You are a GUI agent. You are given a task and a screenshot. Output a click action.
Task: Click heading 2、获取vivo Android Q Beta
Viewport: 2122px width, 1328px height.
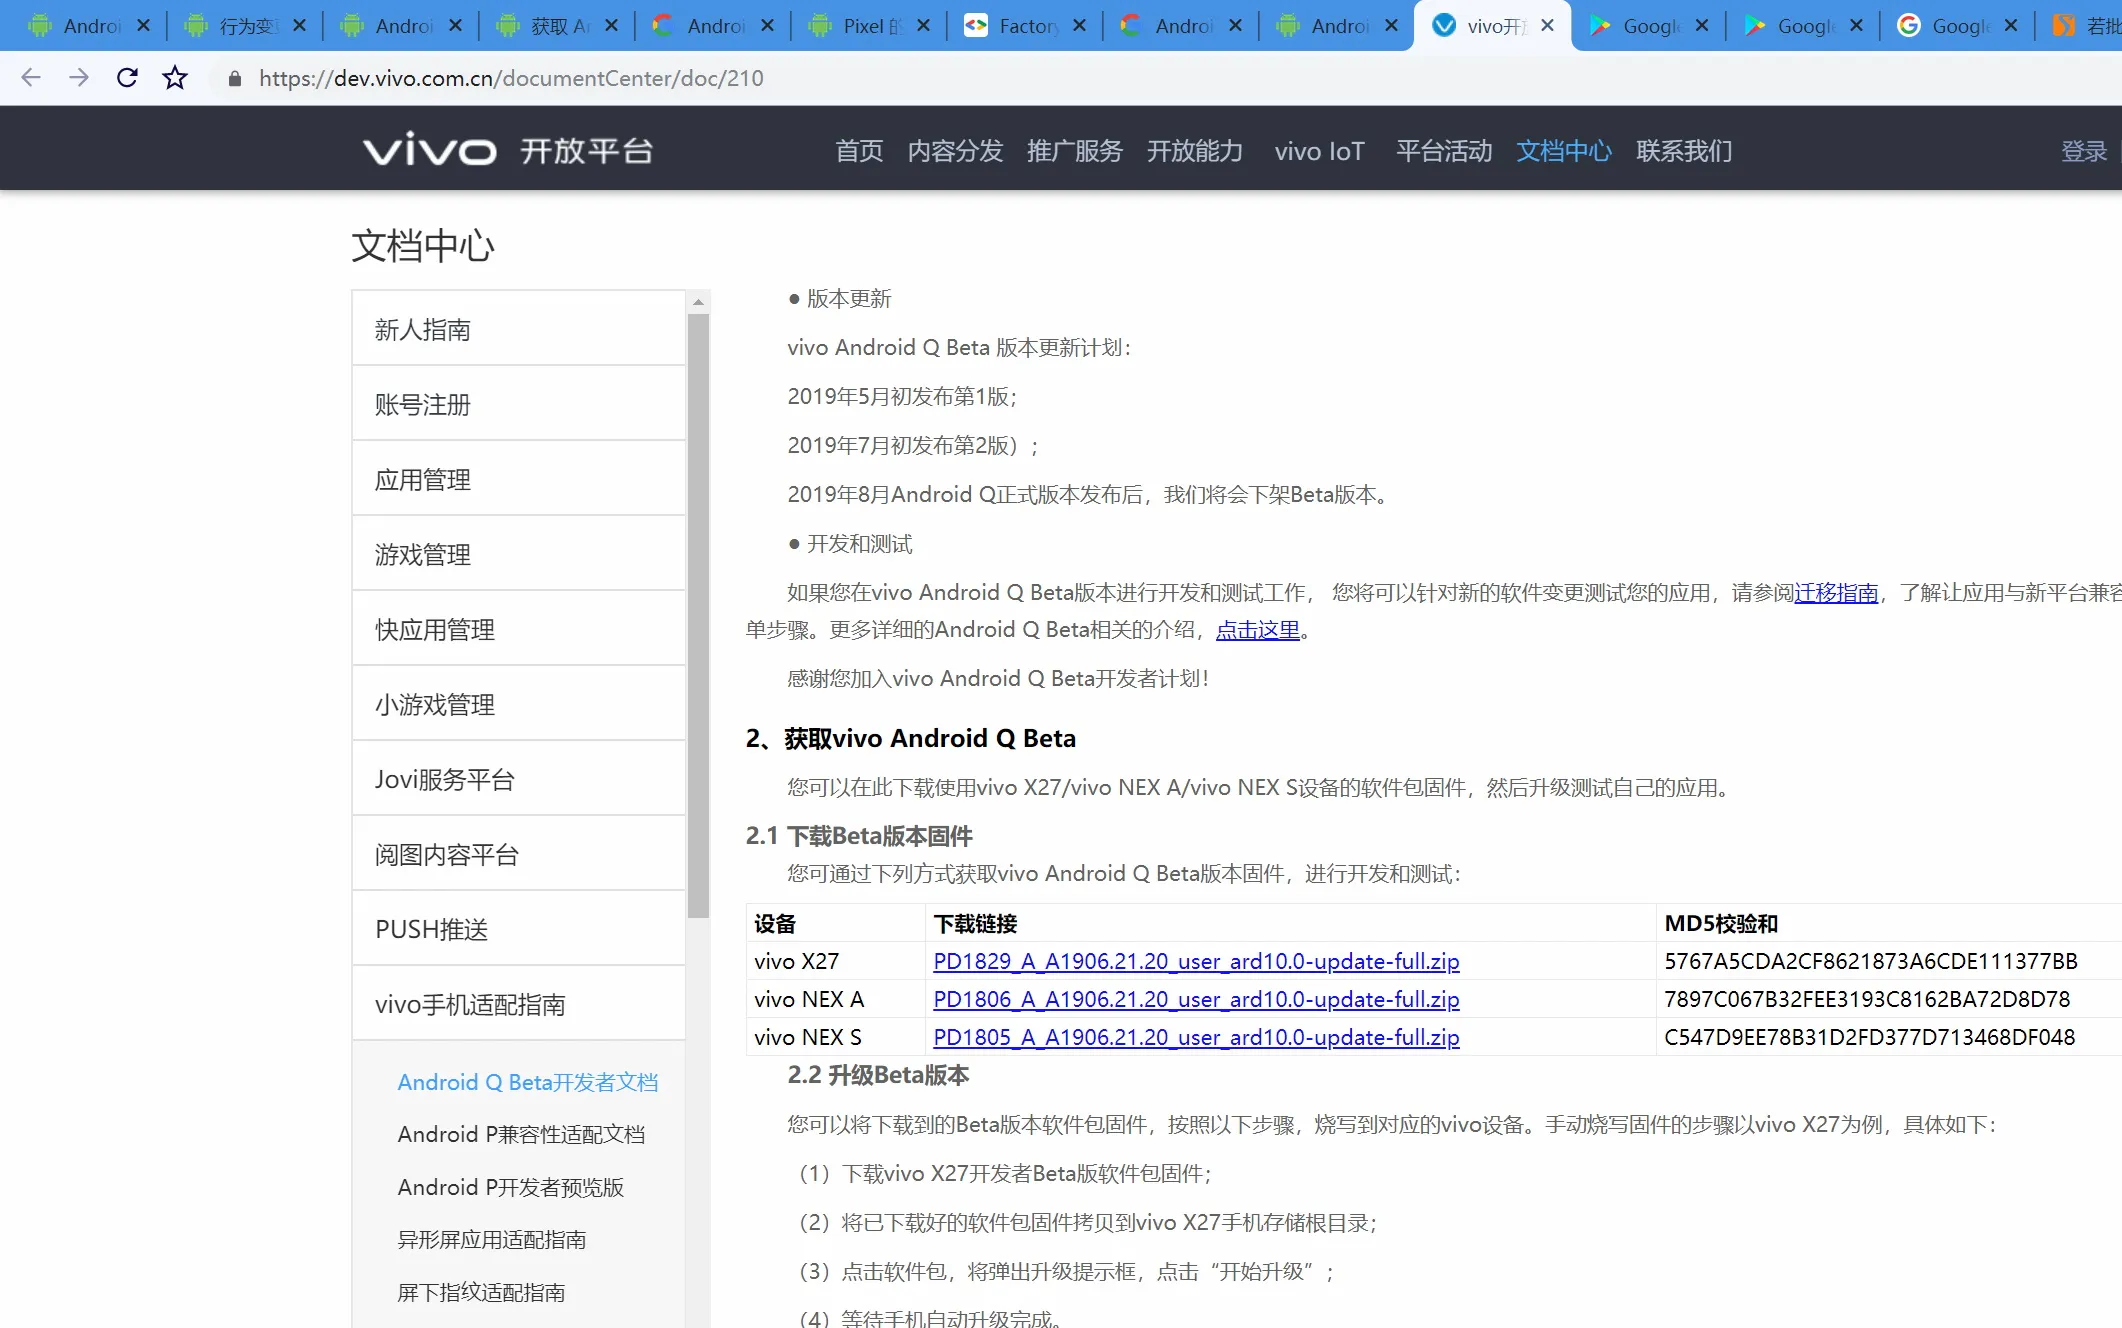click(911, 738)
